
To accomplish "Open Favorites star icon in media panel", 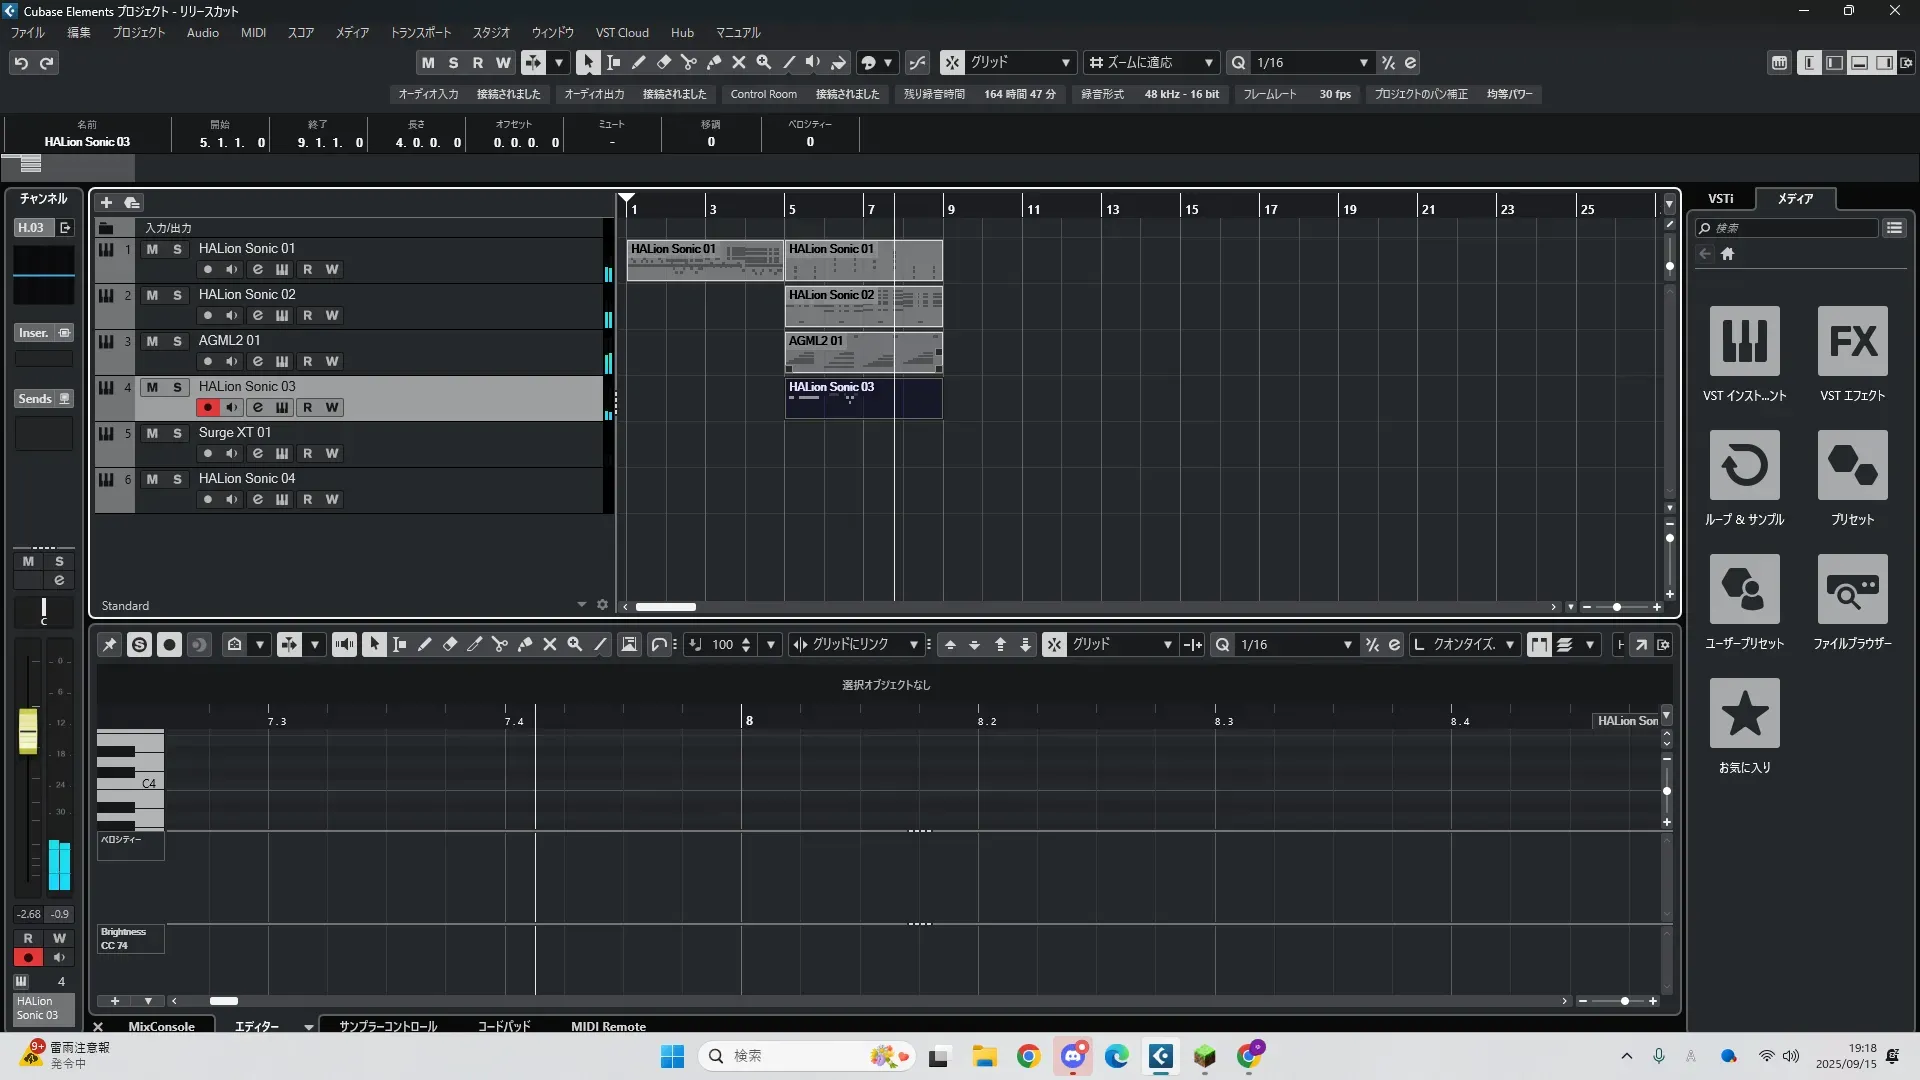I will (1744, 713).
